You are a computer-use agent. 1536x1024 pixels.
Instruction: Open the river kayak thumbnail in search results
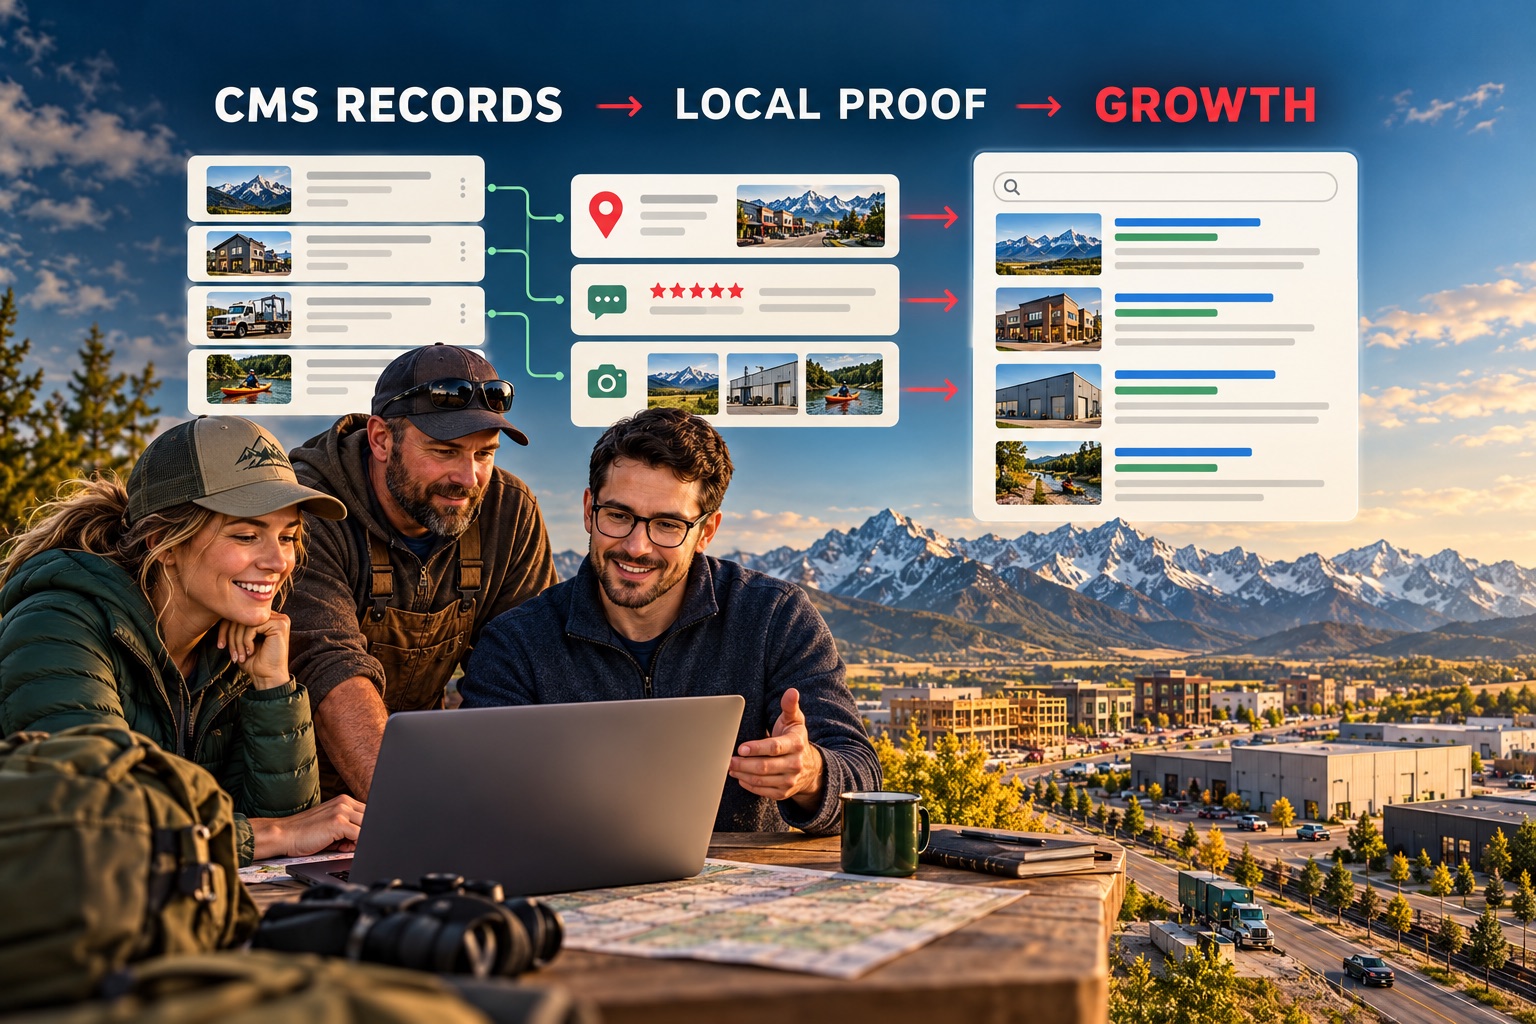[1048, 473]
